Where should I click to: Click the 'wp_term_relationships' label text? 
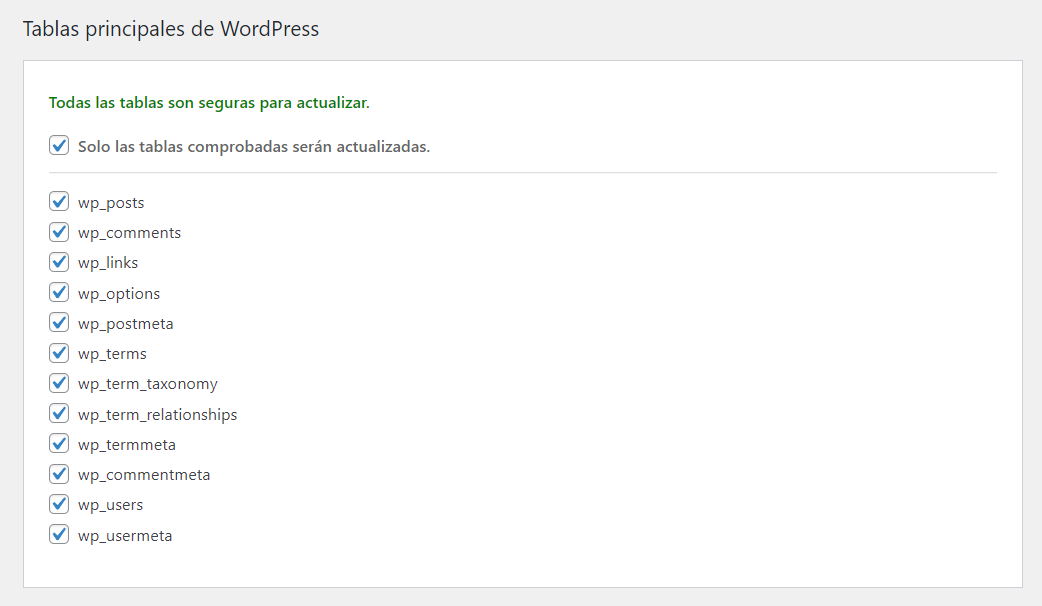tap(157, 415)
